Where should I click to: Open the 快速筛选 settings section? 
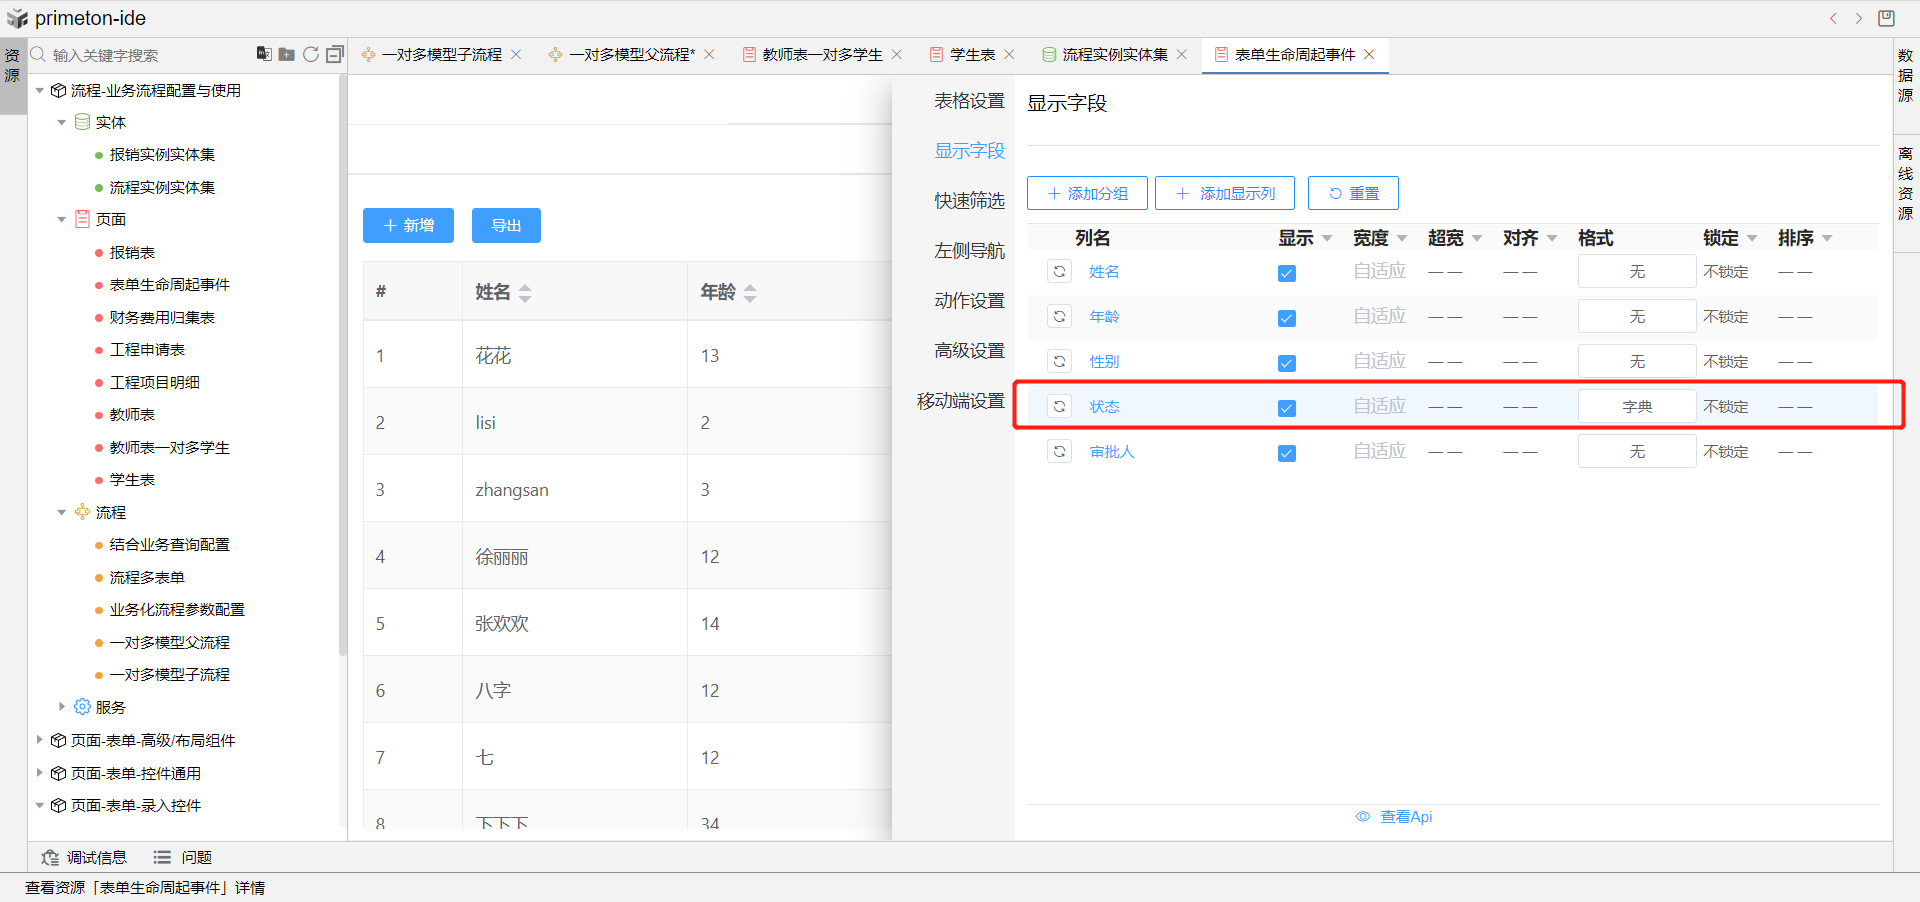click(x=968, y=201)
